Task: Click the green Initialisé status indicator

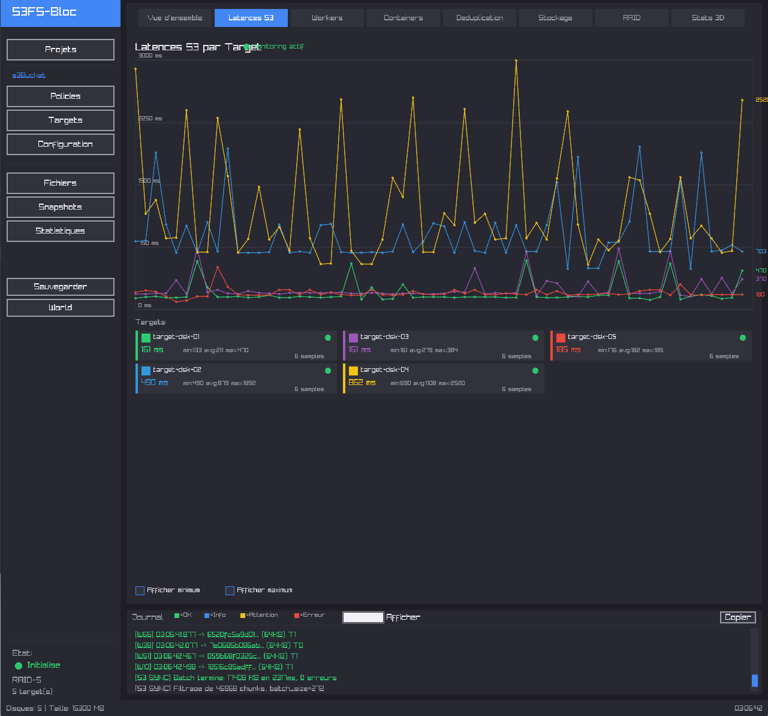Action: (x=18, y=665)
